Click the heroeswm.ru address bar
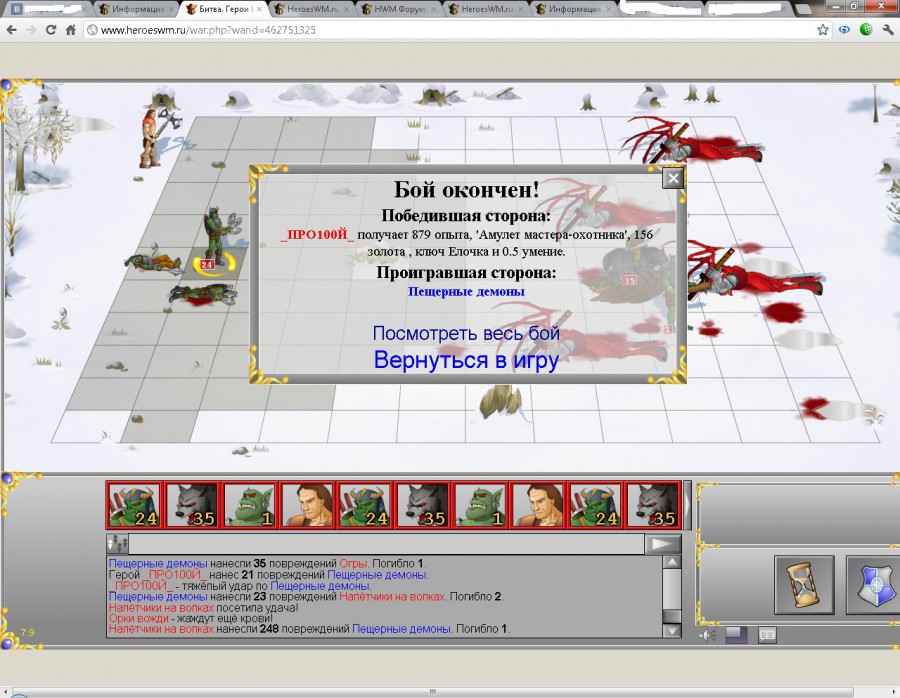This screenshot has height=698, width=900. coord(450,30)
